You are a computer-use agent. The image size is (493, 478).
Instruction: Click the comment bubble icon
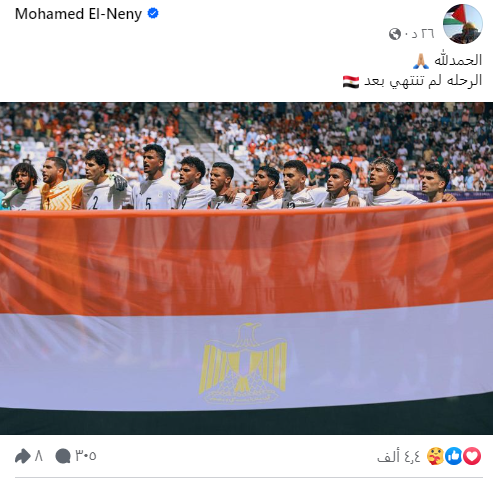(63, 456)
